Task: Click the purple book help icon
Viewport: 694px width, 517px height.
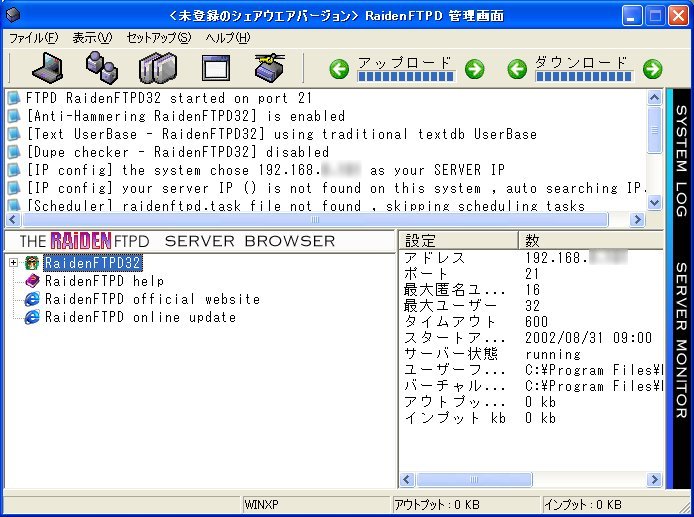Action: tap(32, 281)
